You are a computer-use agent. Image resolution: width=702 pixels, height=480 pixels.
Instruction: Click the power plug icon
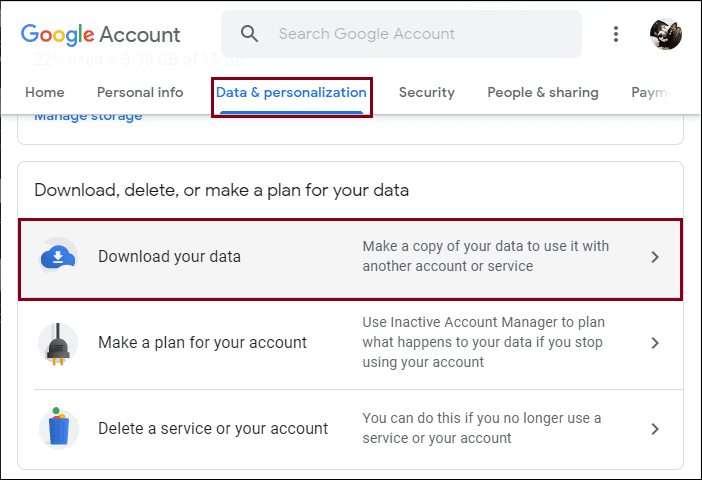pyautogui.click(x=58, y=343)
